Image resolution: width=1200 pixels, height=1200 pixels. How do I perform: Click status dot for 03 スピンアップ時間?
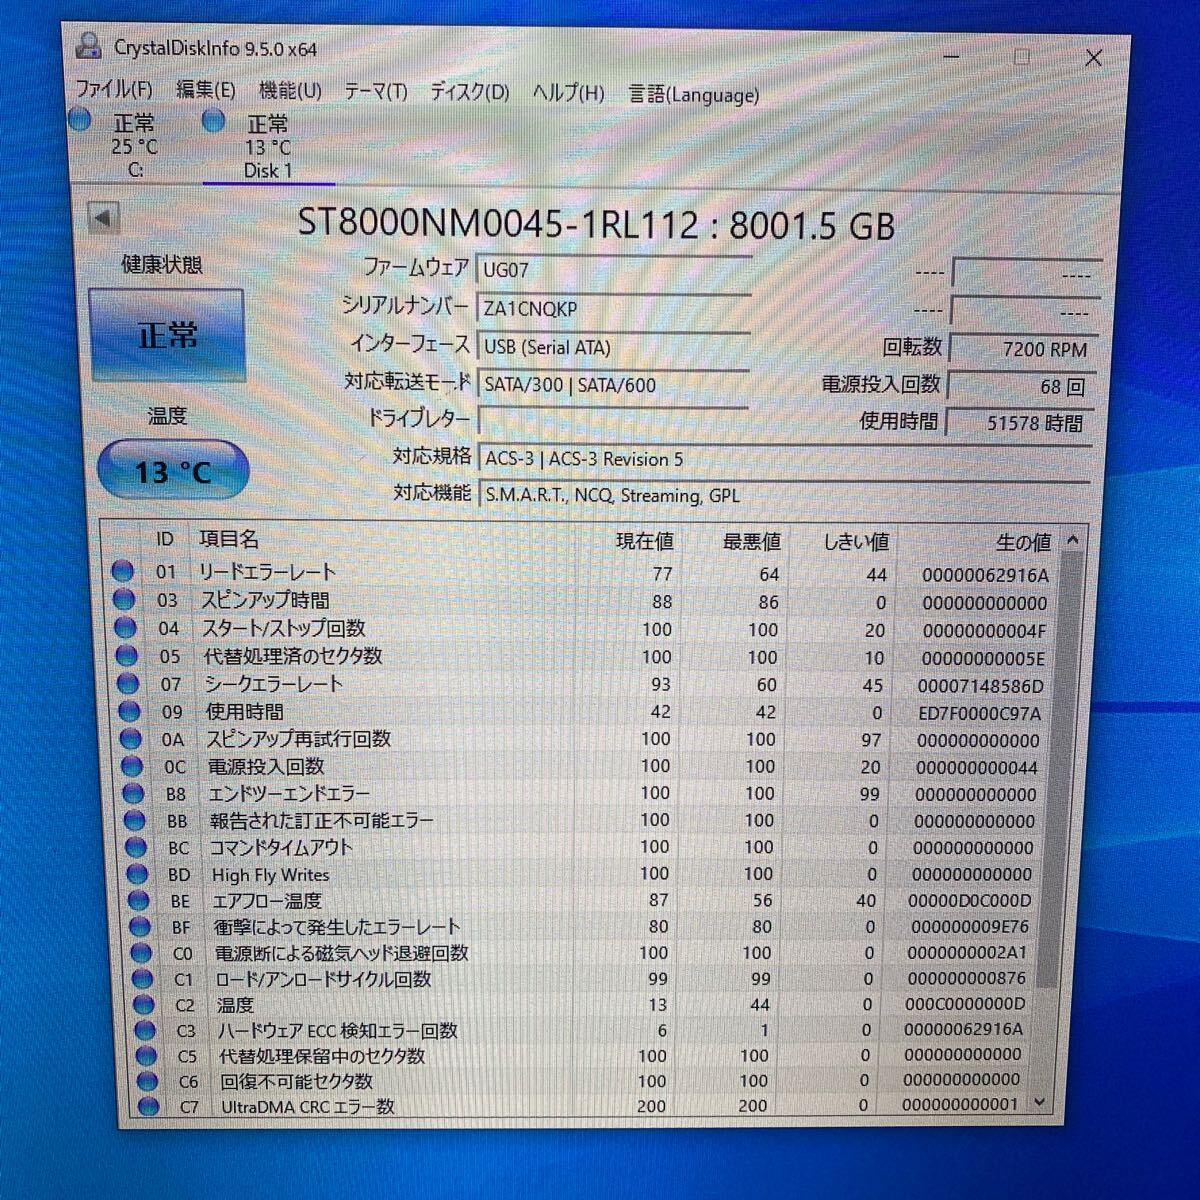[124, 599]
